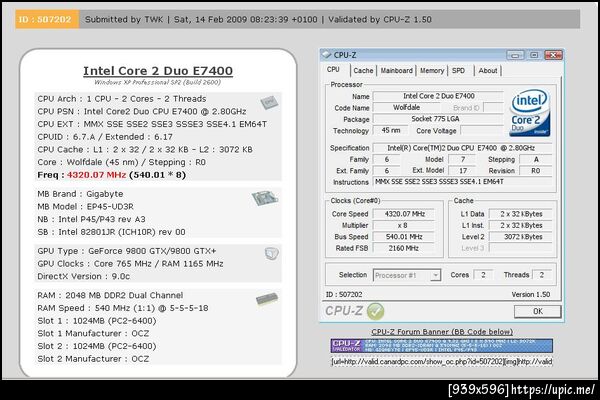Open the CPU-Z Forum Banner link
The image size is (600, 400).
pos(442,332)
